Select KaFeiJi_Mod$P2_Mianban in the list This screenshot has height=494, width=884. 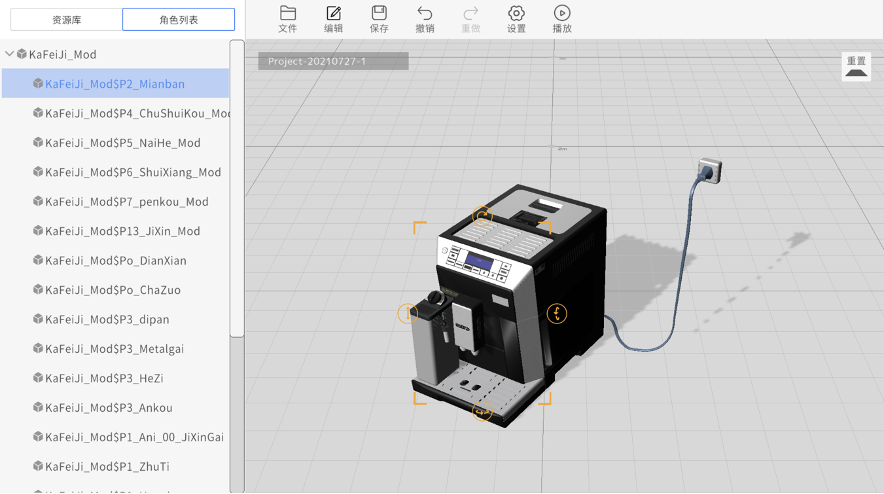(x=115, y=83)
